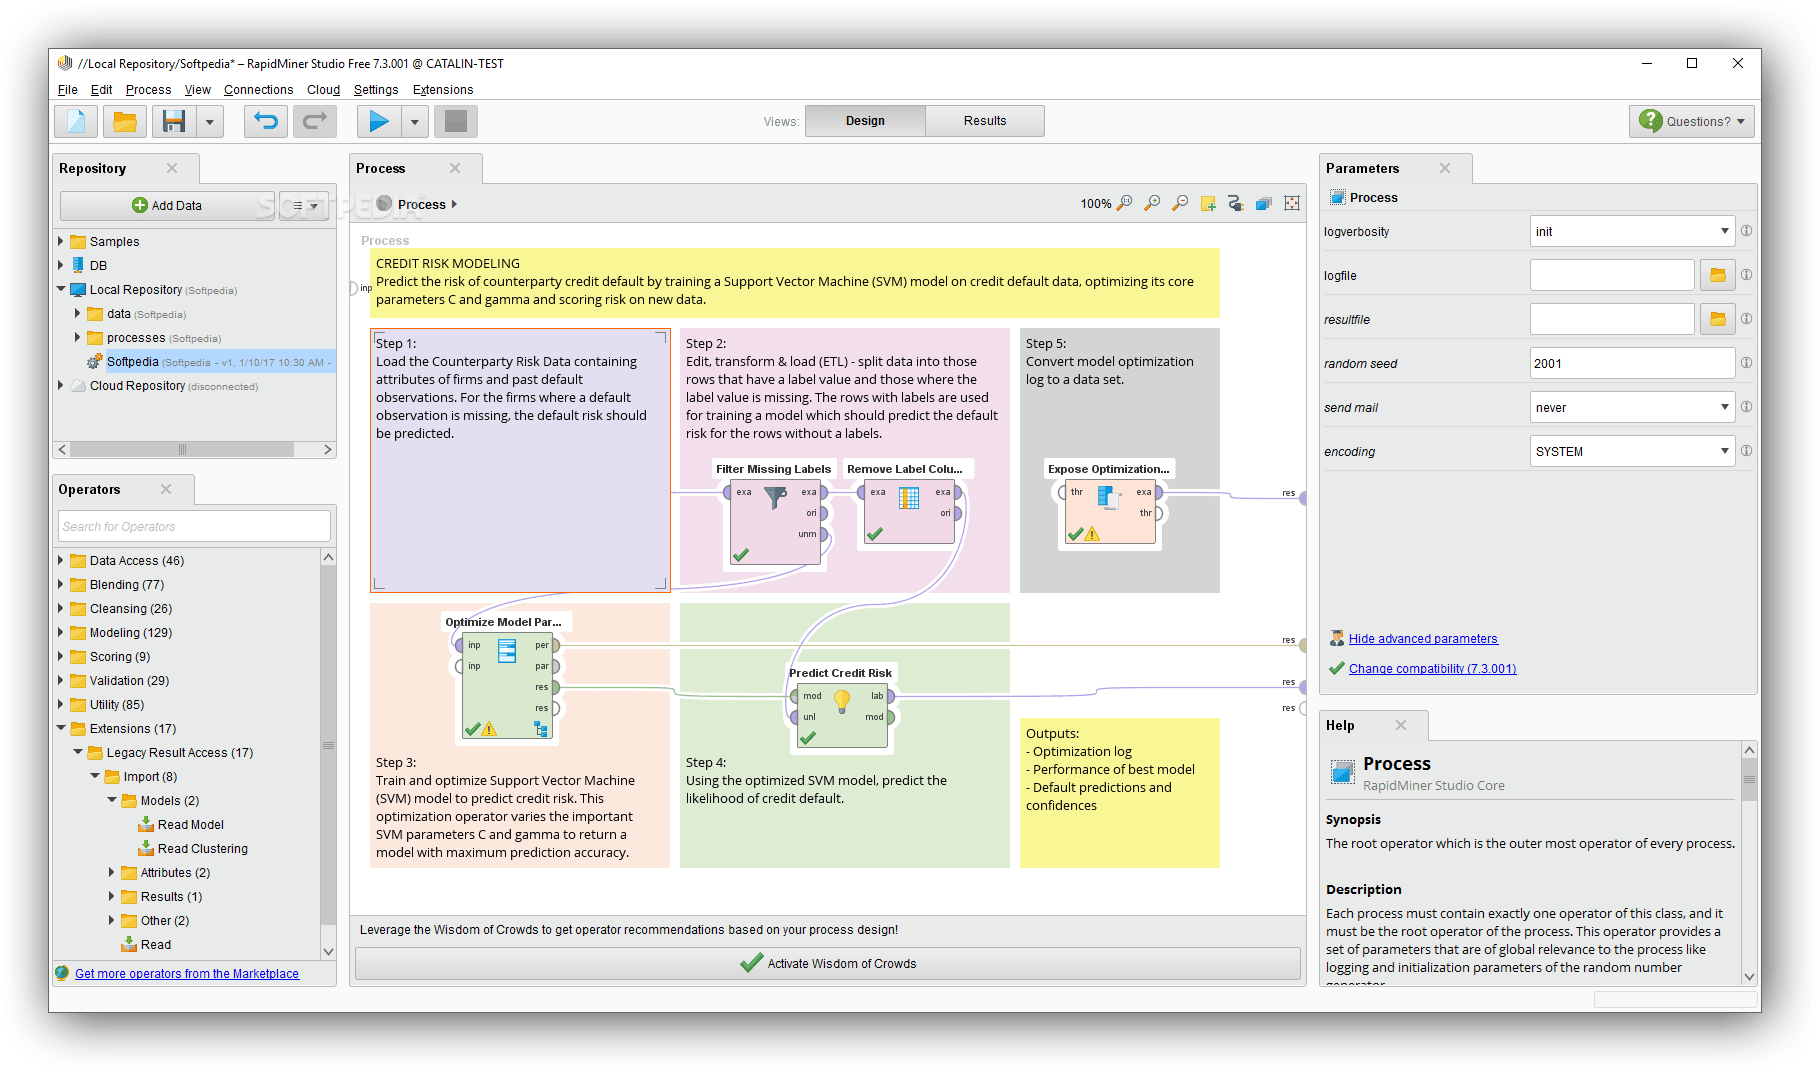Run the process with the blue play button
This screenshot has height=1071, width=1820.
[x=379, y=121]
